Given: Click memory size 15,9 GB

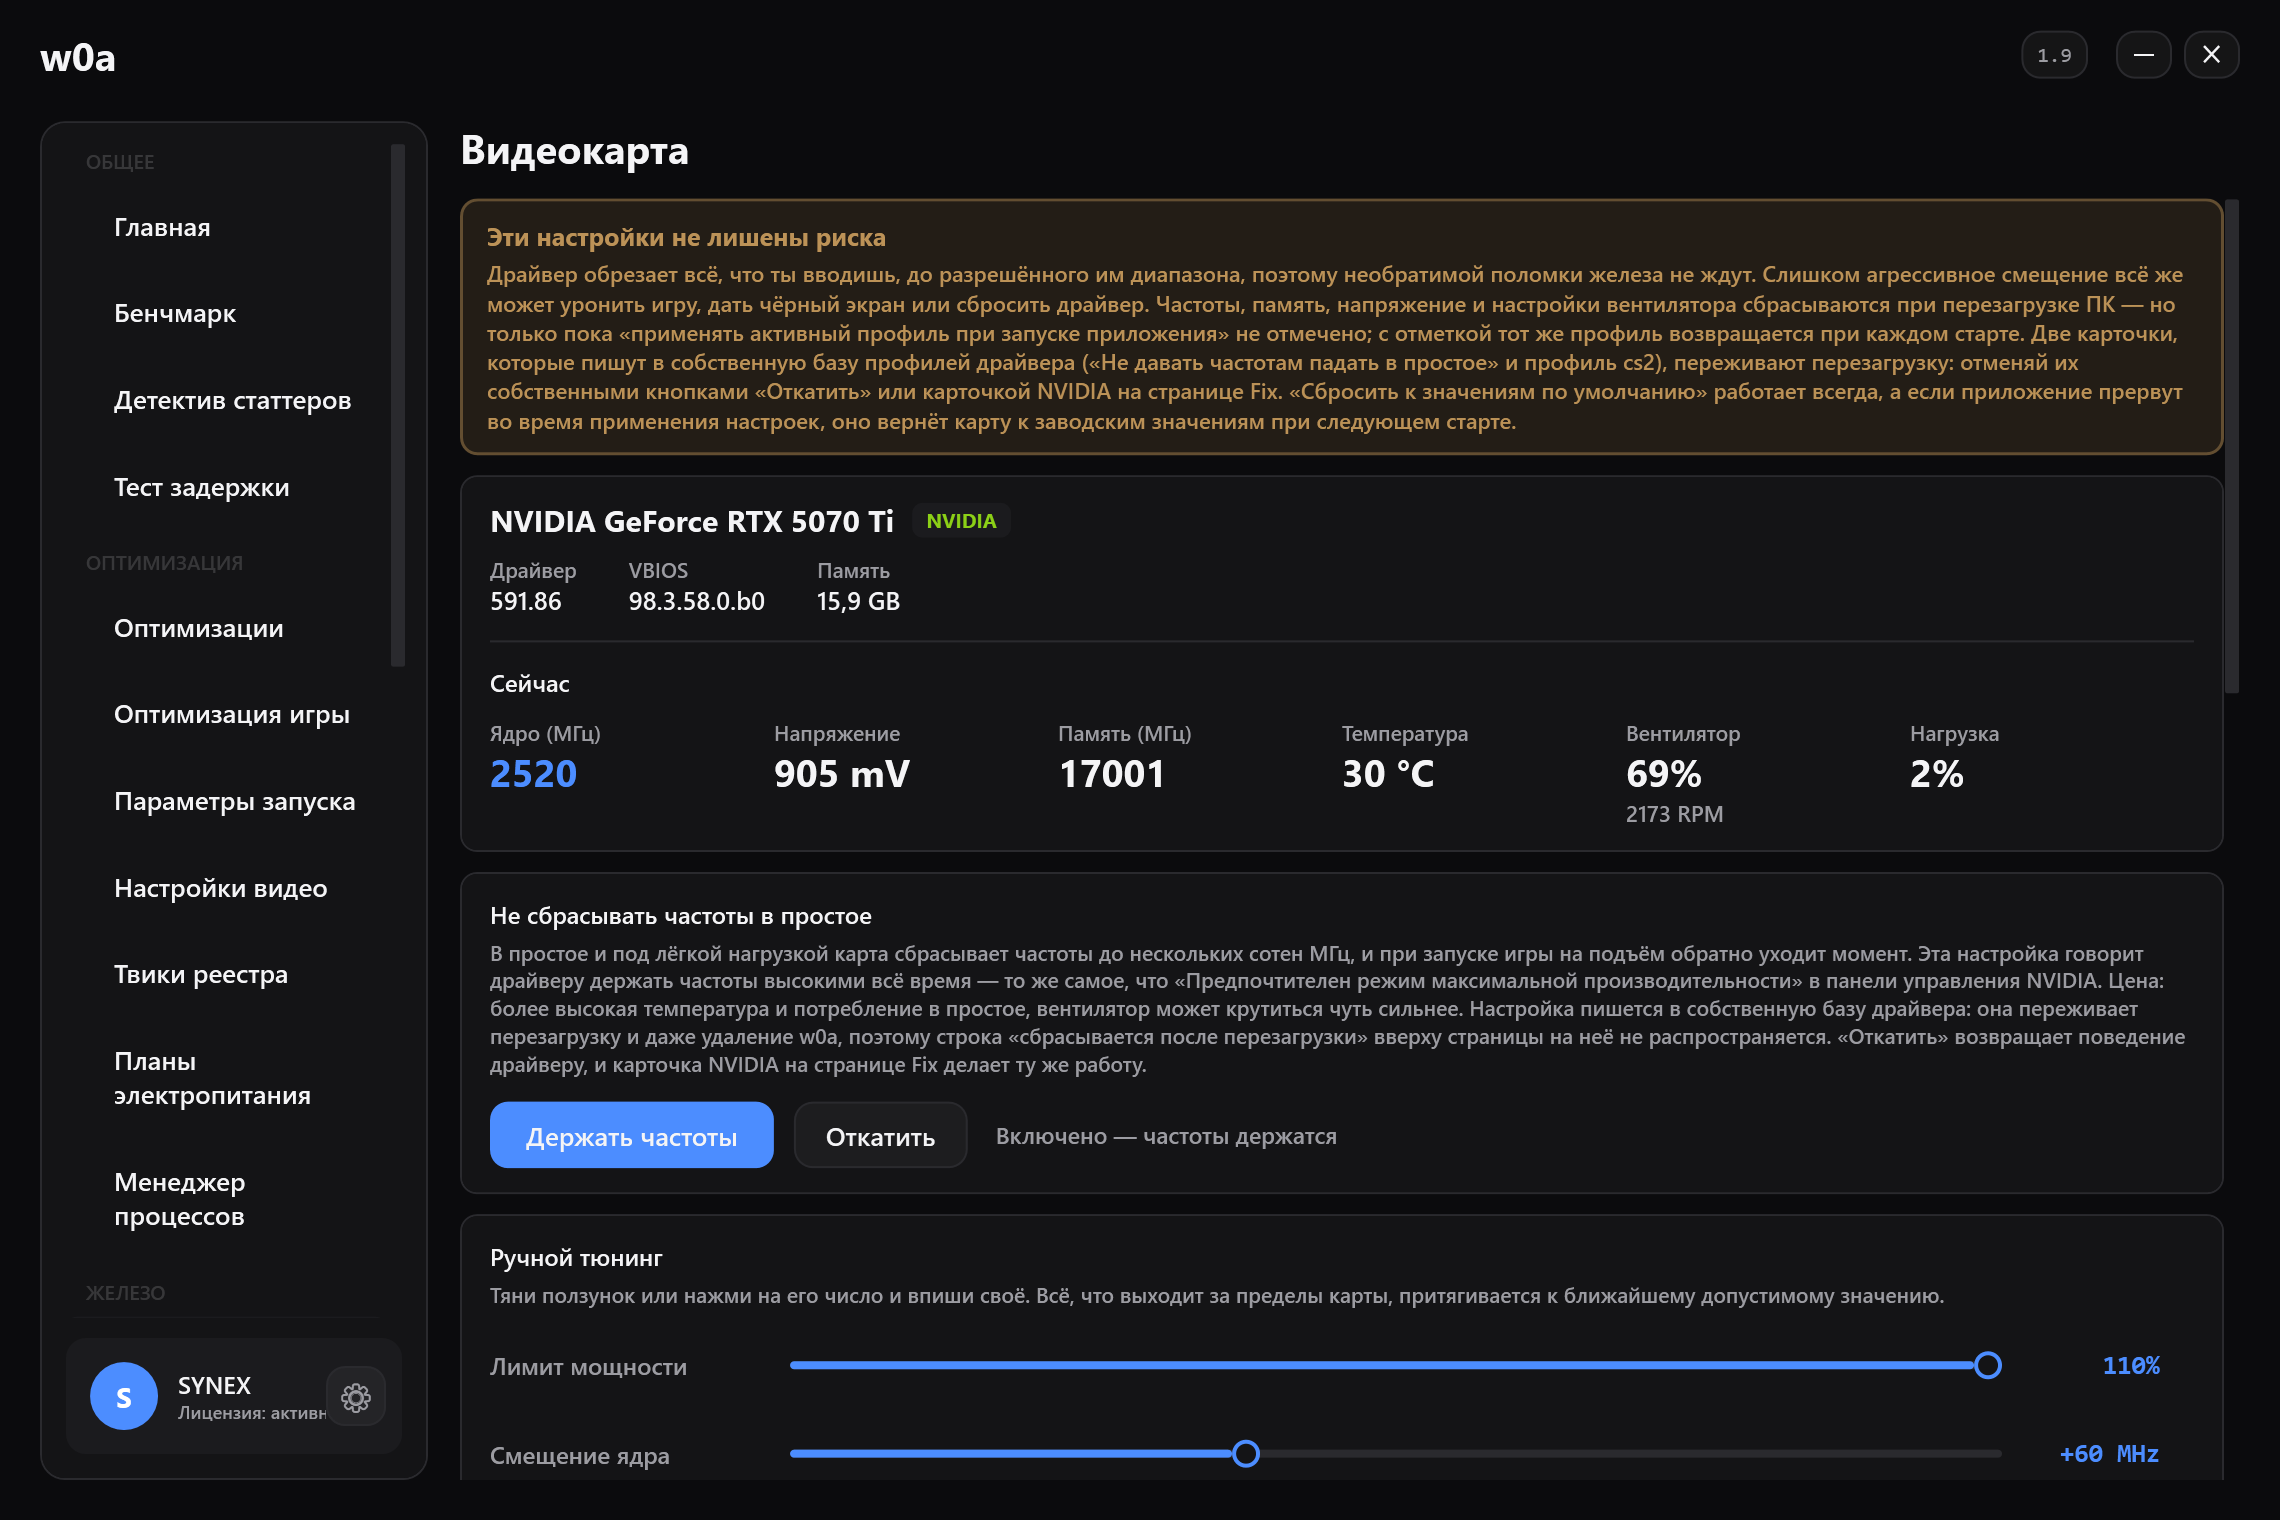Looking at the screenshot, I should point(858,601).
